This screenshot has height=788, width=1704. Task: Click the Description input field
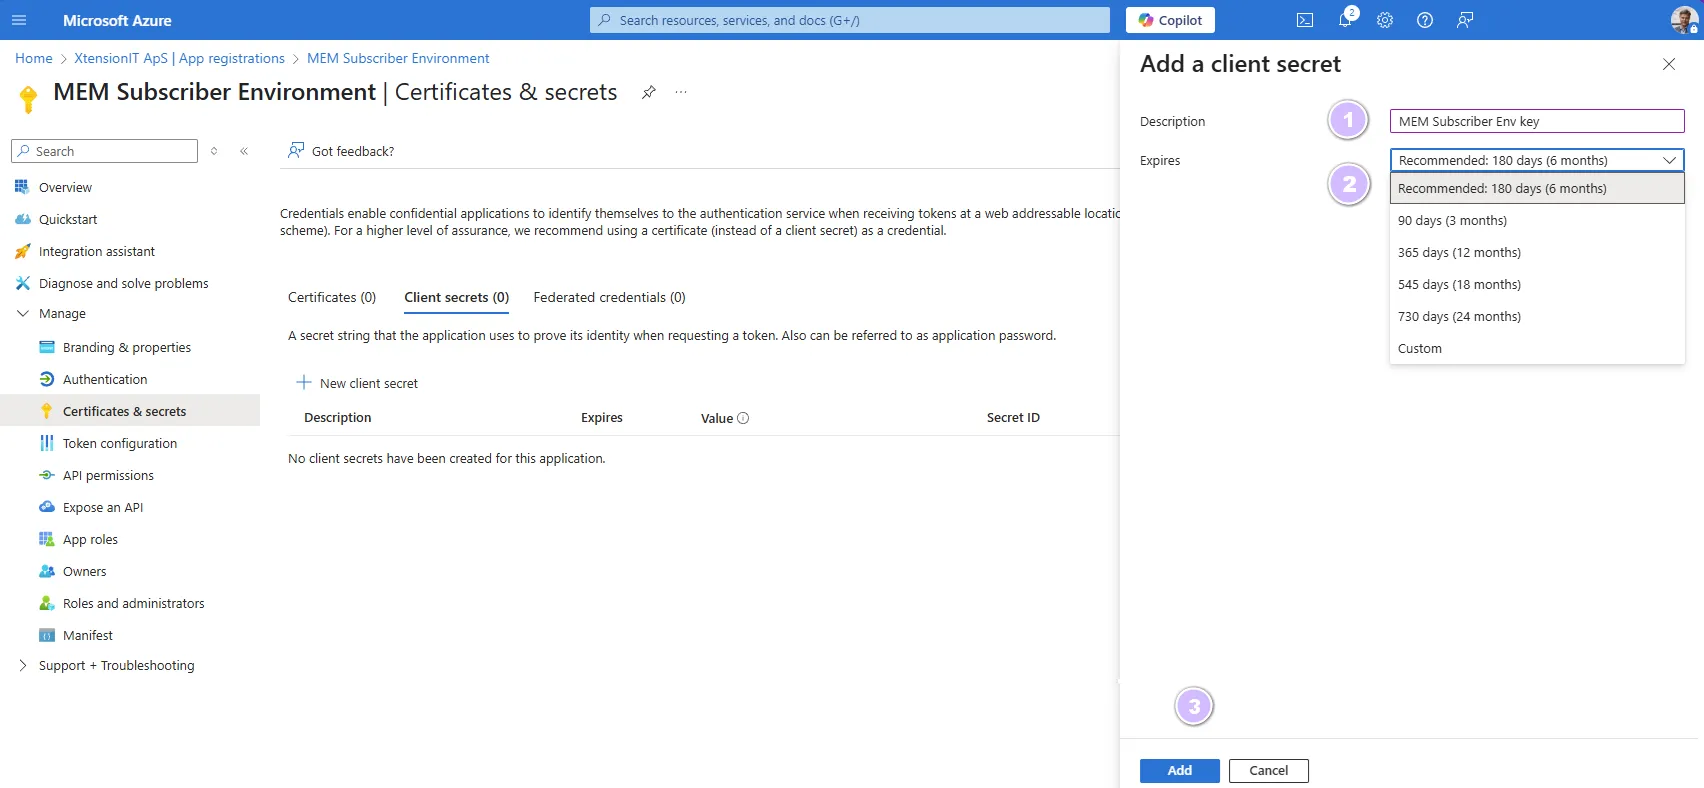pos(1536,122)
